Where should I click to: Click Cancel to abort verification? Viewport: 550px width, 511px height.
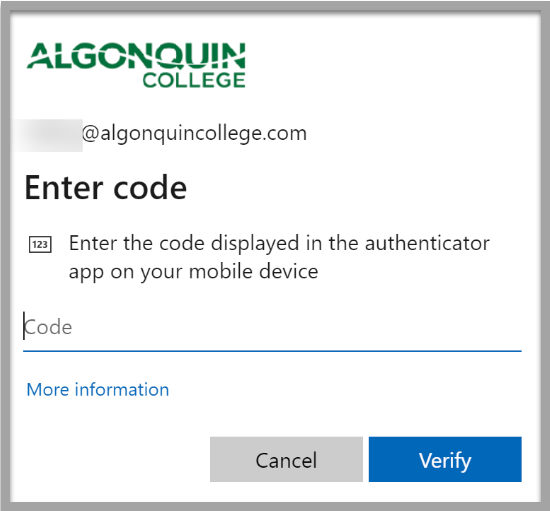click(286, 459)
